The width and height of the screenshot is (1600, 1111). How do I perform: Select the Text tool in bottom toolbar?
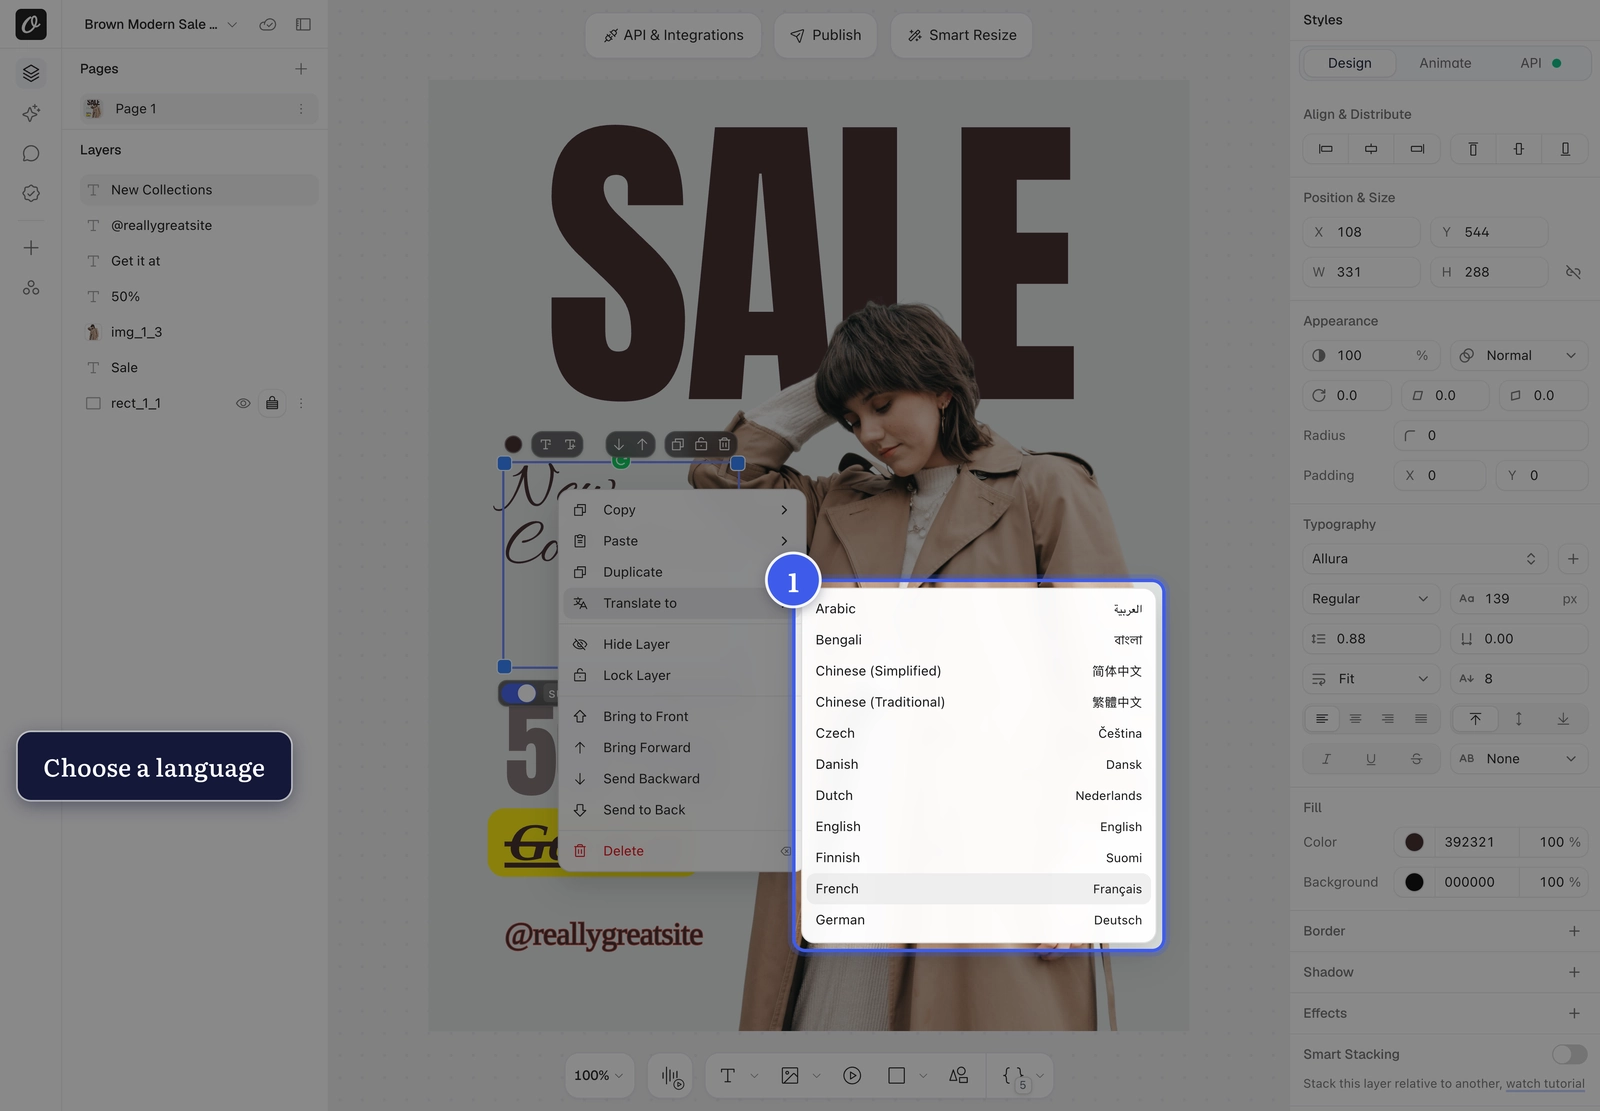click(x=727, y=1076)
